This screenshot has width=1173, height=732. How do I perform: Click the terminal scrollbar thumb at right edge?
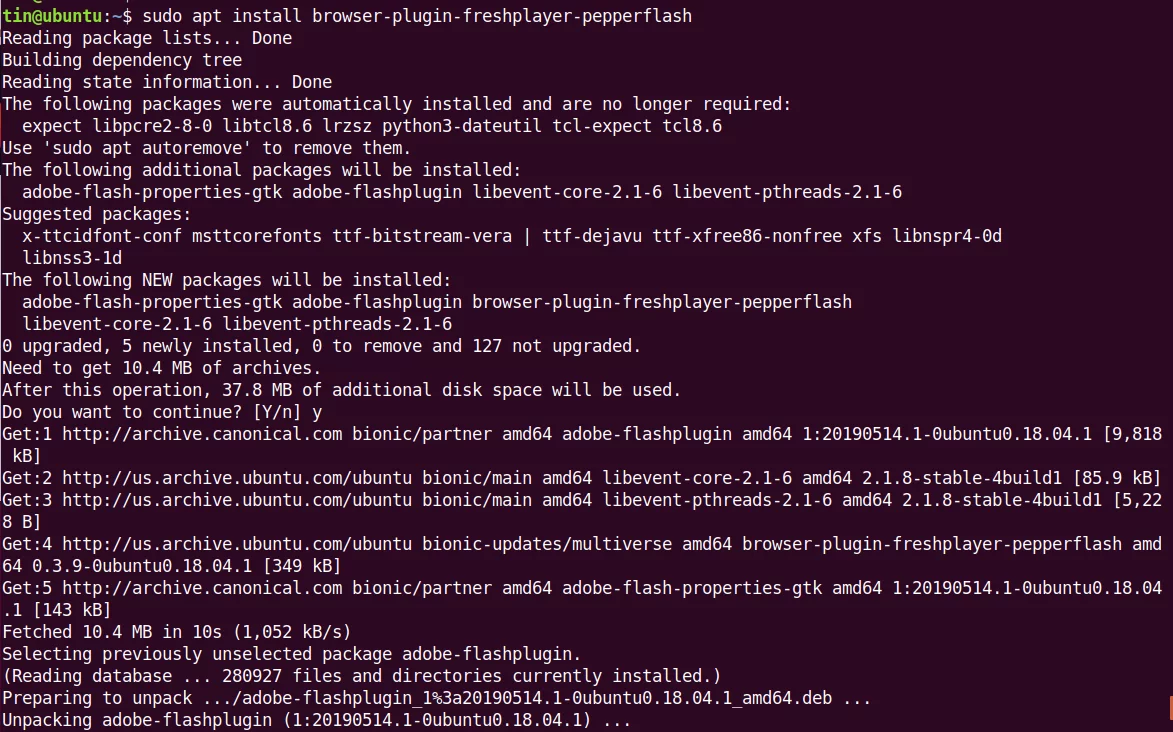click(x=1170, y=713)
